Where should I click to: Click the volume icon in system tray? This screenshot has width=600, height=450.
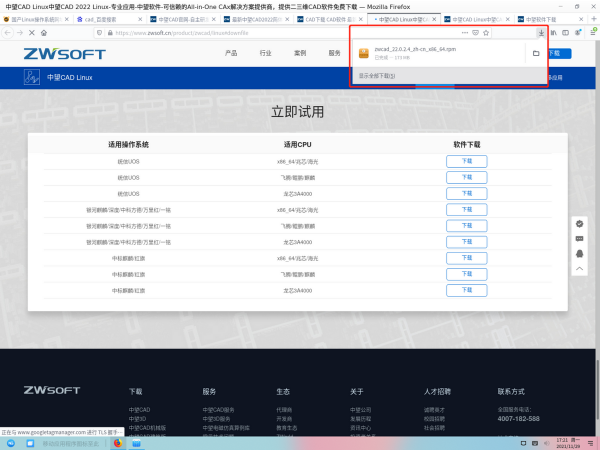(x=547, y=443)
